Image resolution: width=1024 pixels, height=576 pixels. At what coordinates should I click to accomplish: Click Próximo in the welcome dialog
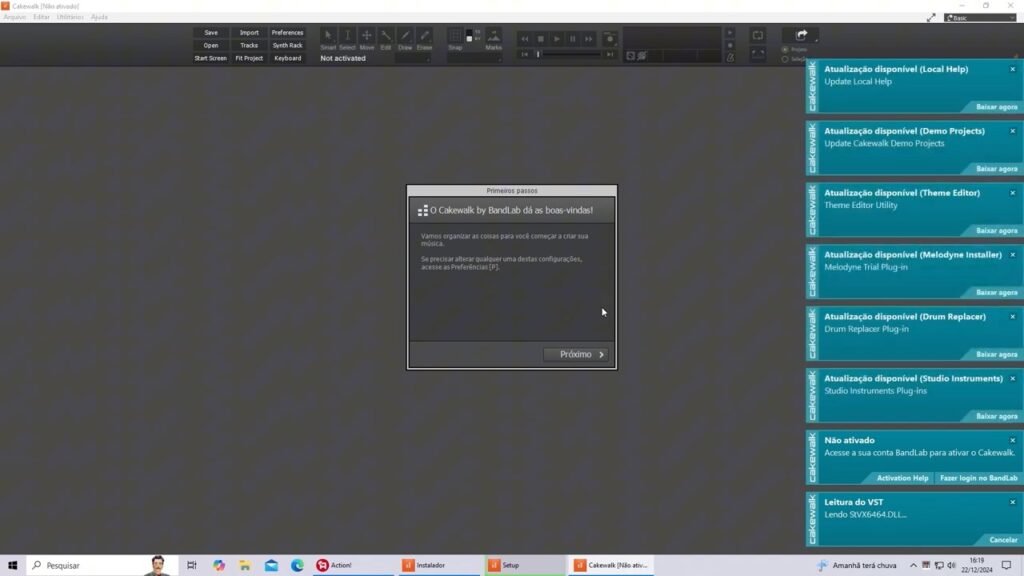tap(576, 355)
